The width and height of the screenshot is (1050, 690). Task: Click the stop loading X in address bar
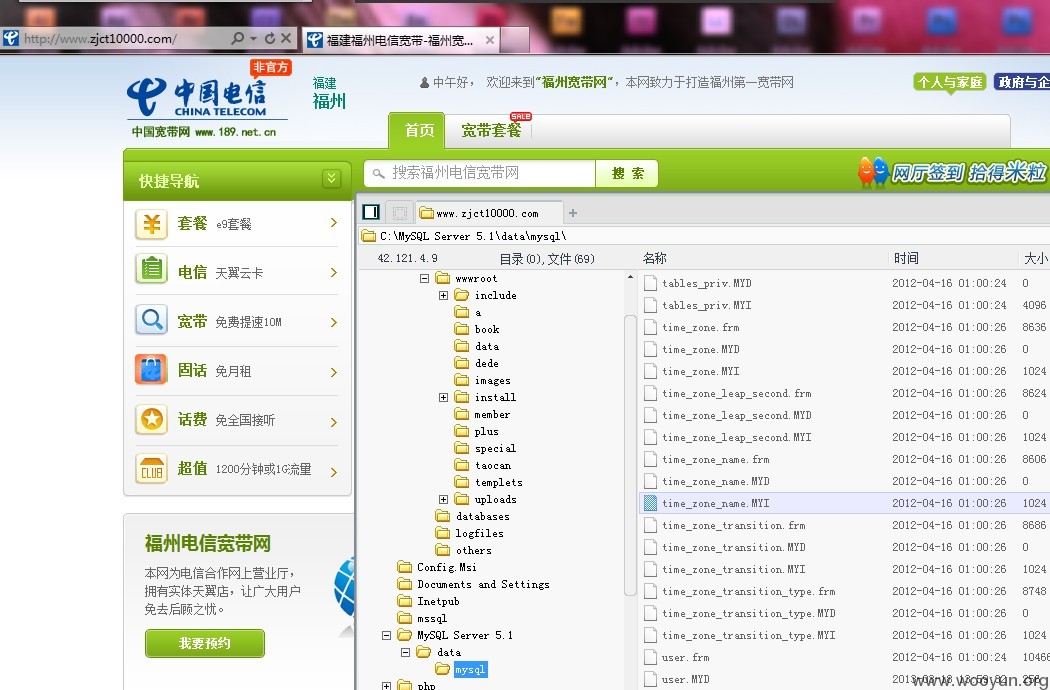[286, 38]
